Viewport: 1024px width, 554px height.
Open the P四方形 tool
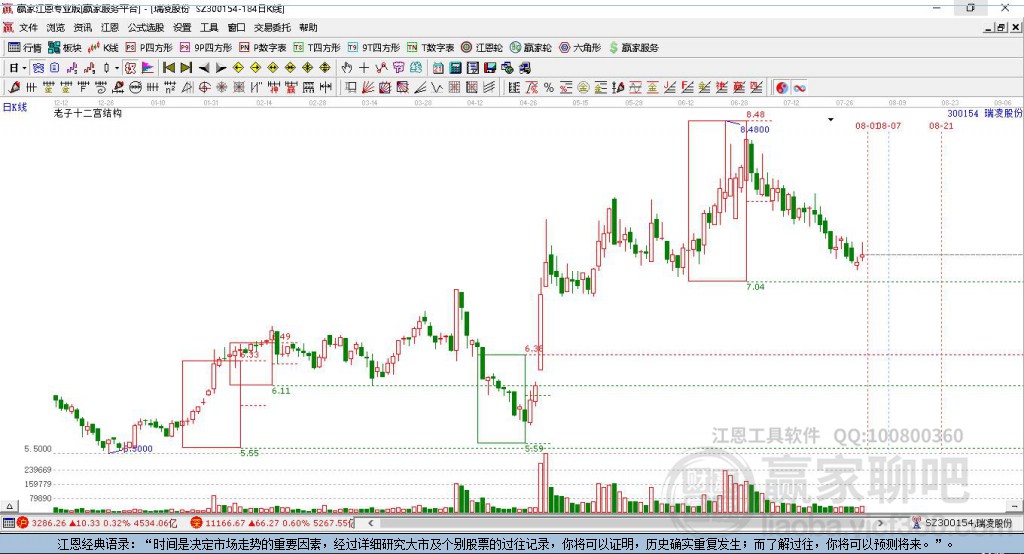(x=149, y=48)
